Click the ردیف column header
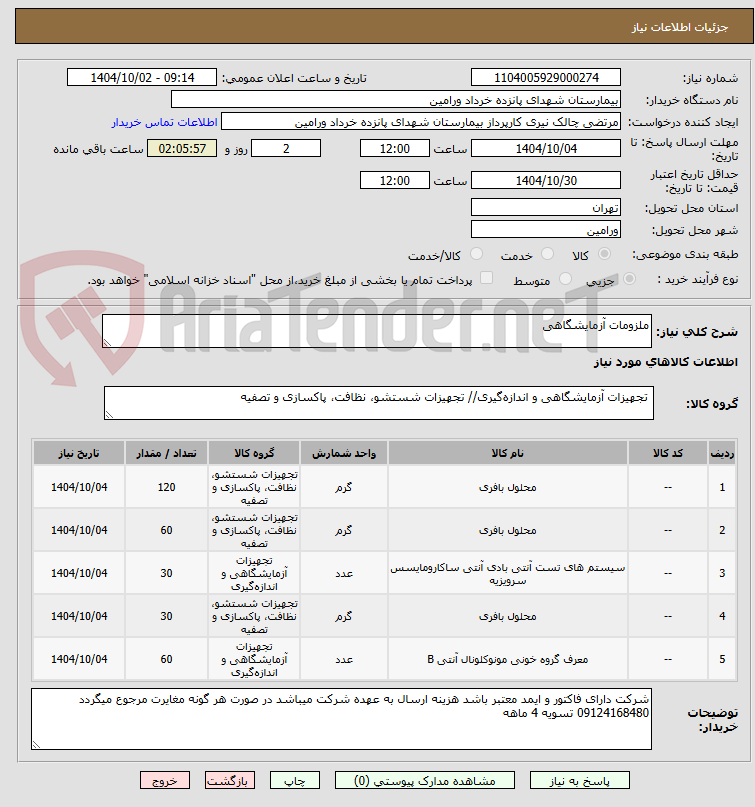Viewport: 755px width, 807px height. click(722, 453)
